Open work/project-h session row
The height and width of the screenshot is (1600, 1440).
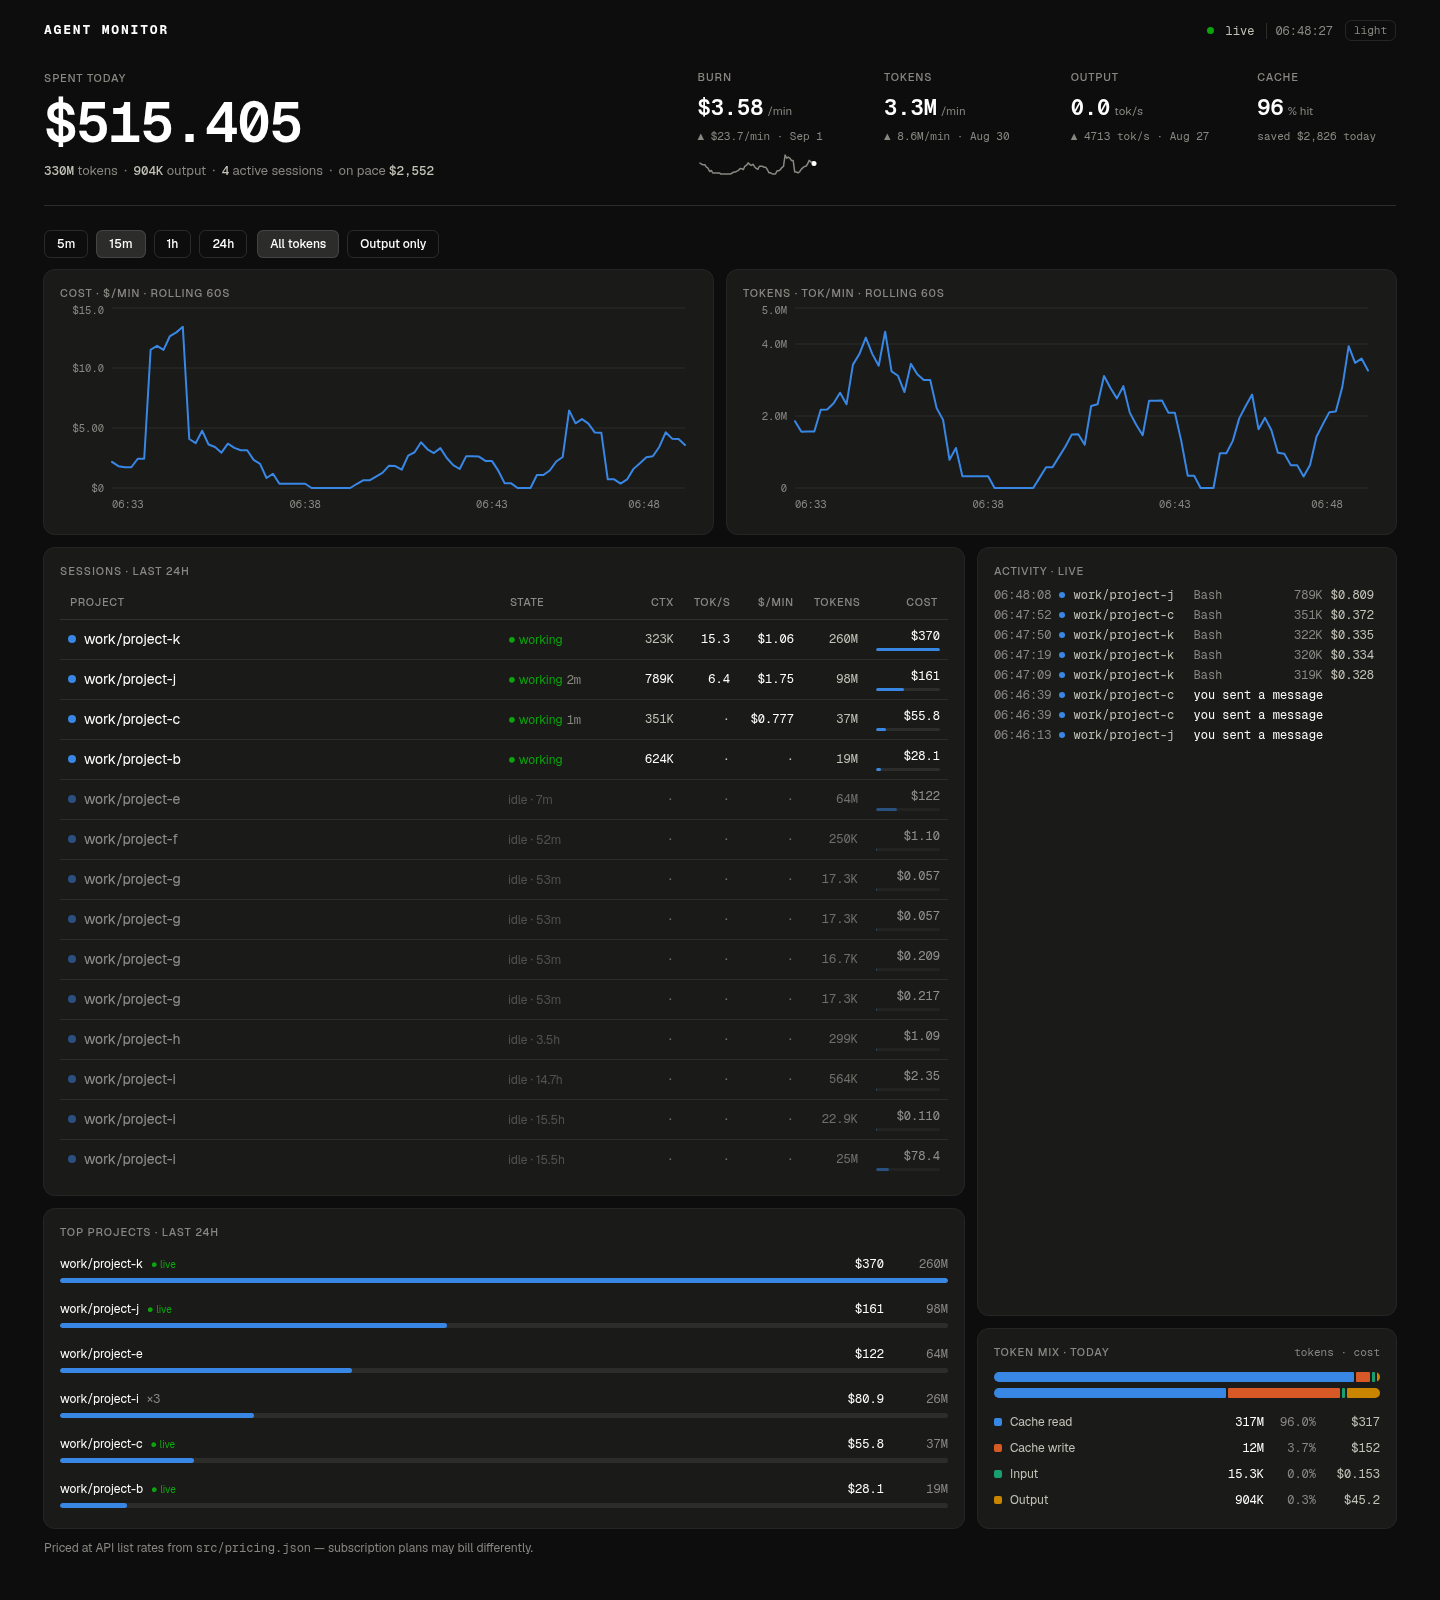(504, 1040)
